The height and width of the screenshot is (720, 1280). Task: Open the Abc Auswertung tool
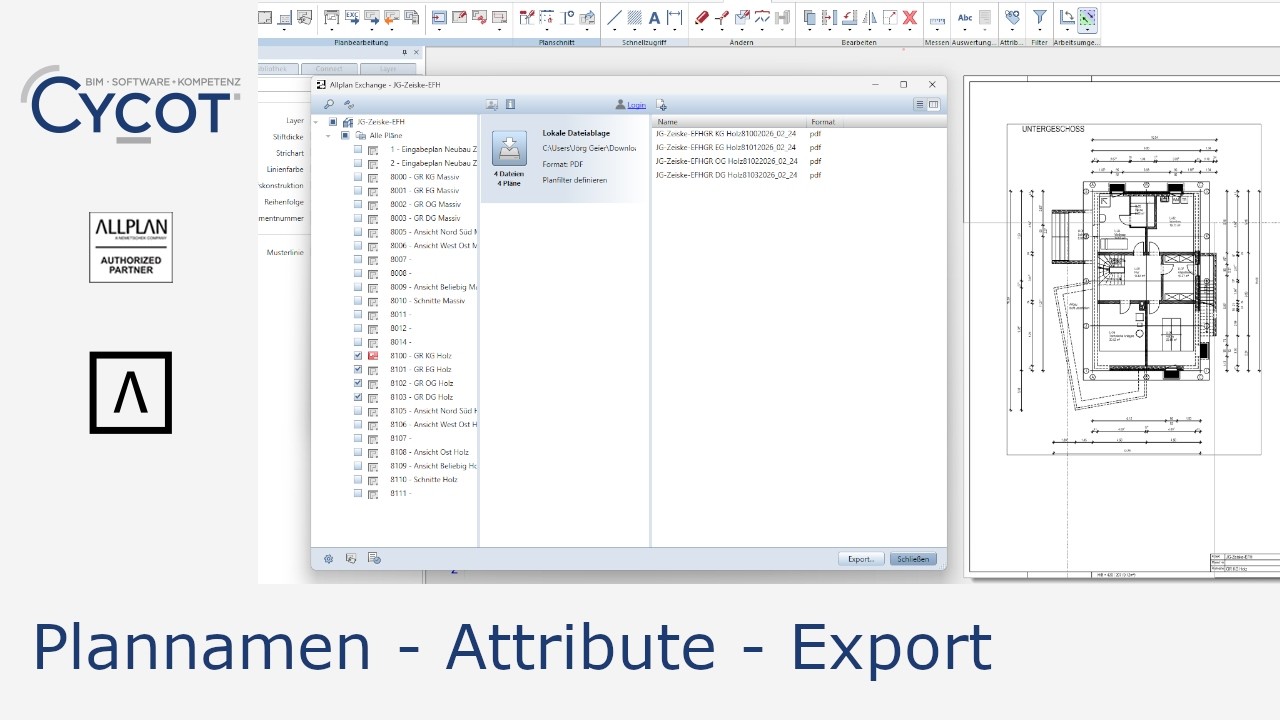tap(965, 17)
